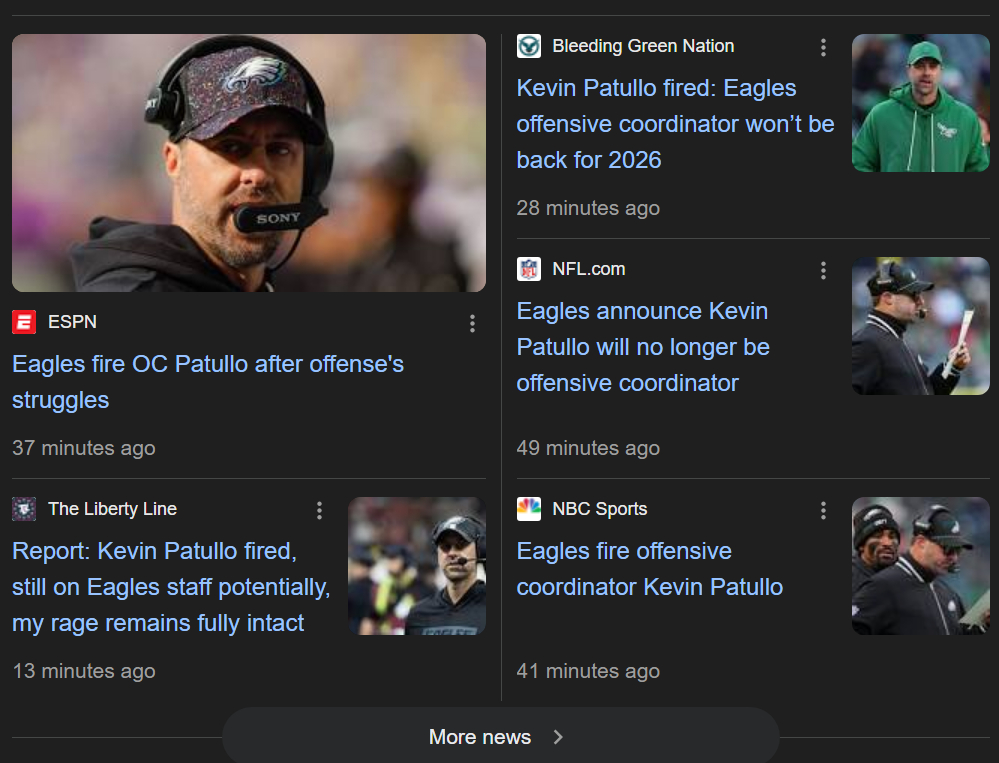Click the NBC Sports story thumbnail

pos(920,566)
